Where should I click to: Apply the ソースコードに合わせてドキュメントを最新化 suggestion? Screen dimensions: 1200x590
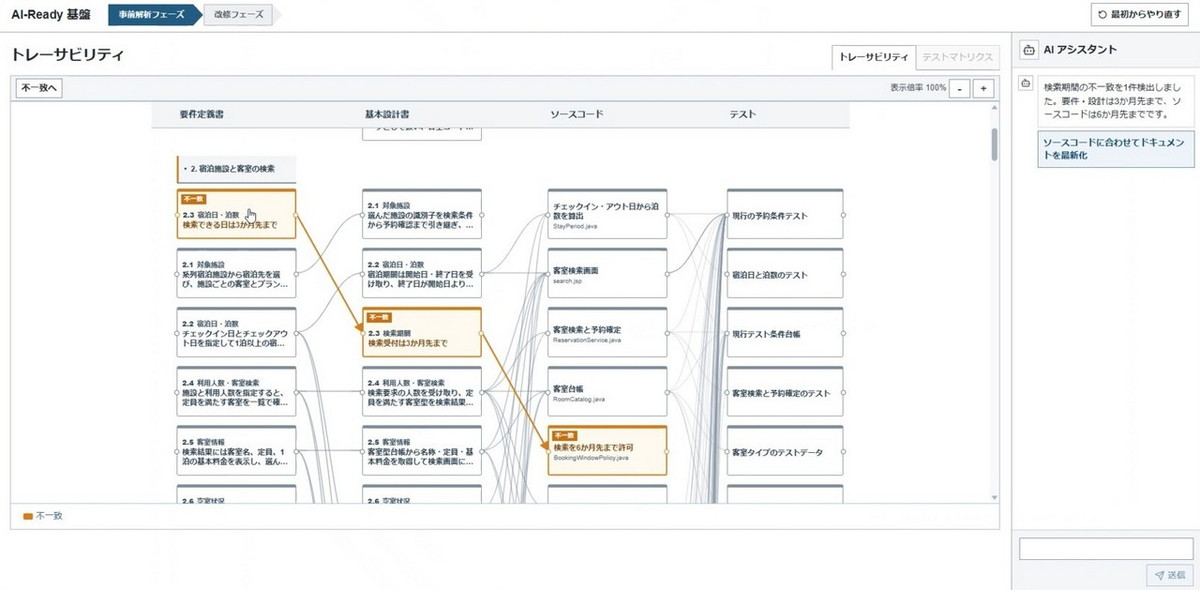point(1115,149)
